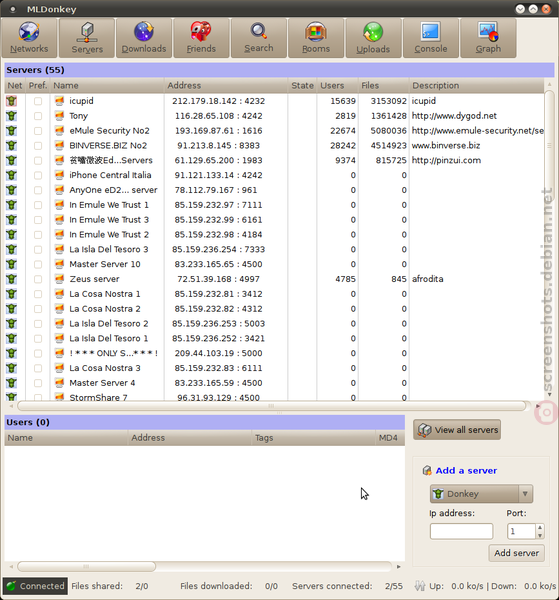Open the Rooms tab icon
559x600 pixels.
click(x=316, y=32)
